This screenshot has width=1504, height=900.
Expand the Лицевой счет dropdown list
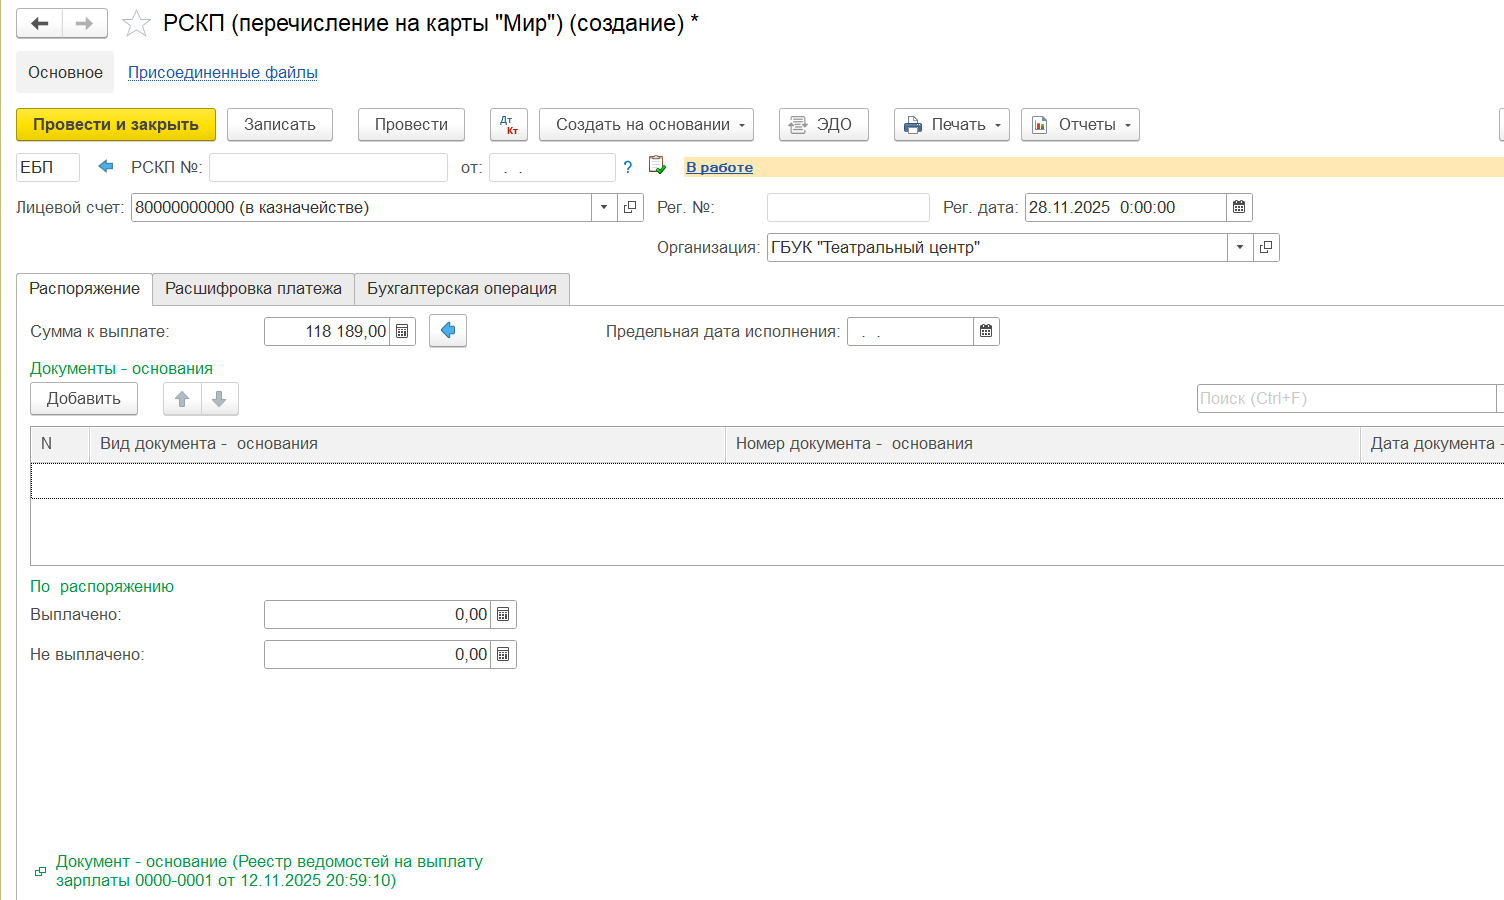pos(604,208)
